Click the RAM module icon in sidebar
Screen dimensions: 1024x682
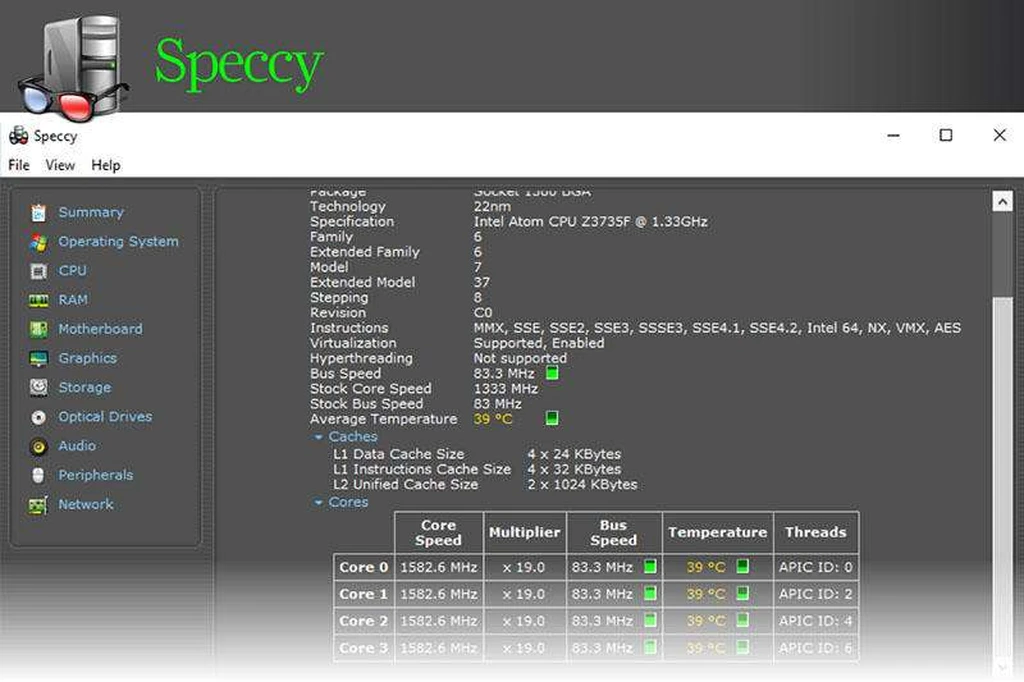(39, 300)
